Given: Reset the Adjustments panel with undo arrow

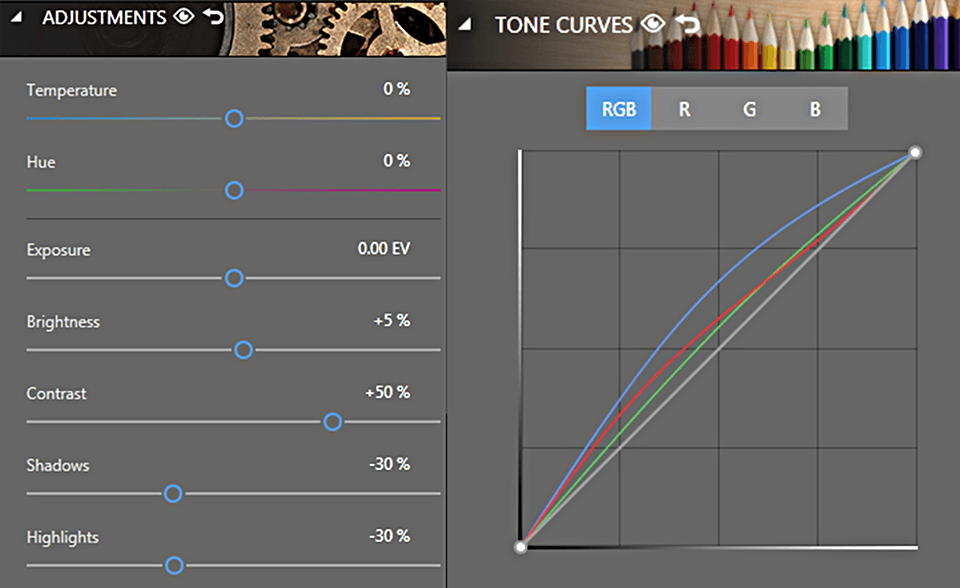Looking at the screenshot, I should (213, 17).
